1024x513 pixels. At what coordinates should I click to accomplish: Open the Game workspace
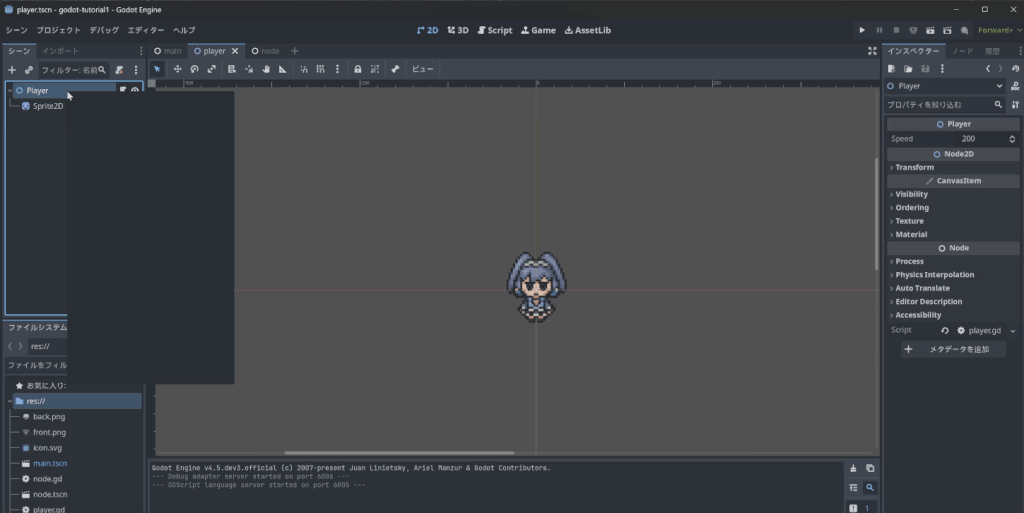pyautogui.click(x=538, y=30)
